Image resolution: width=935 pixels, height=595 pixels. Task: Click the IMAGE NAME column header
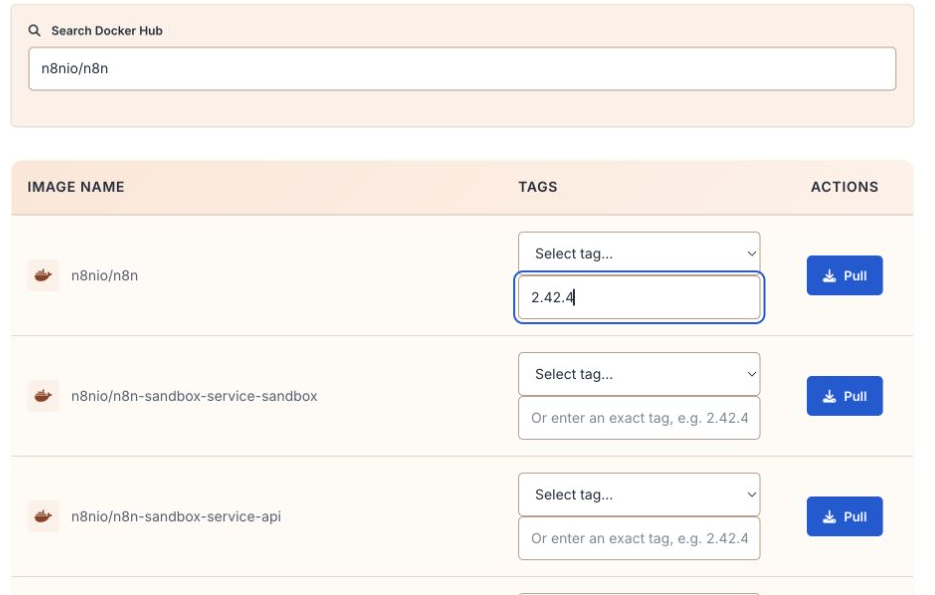(76, 187)
